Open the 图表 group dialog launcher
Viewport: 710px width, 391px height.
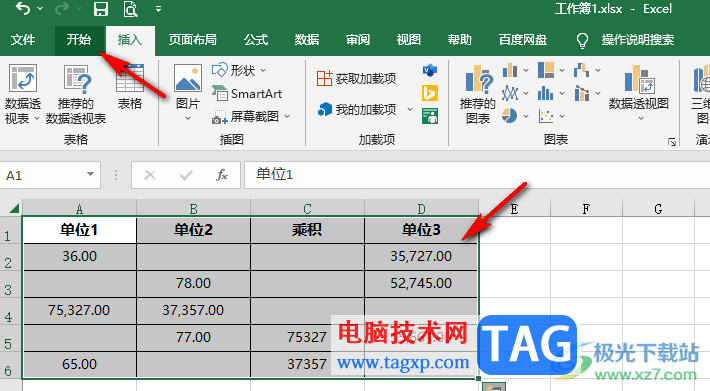coord(672,142)
